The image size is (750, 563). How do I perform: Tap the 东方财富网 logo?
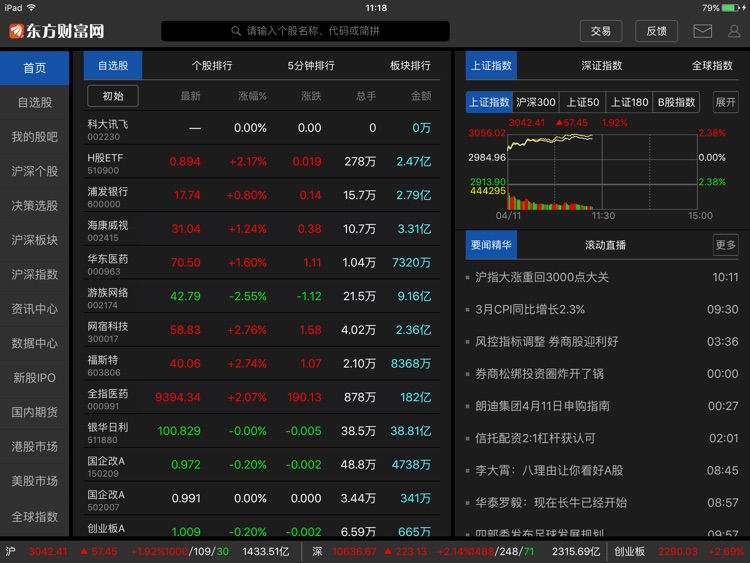[x=56, y=31]
